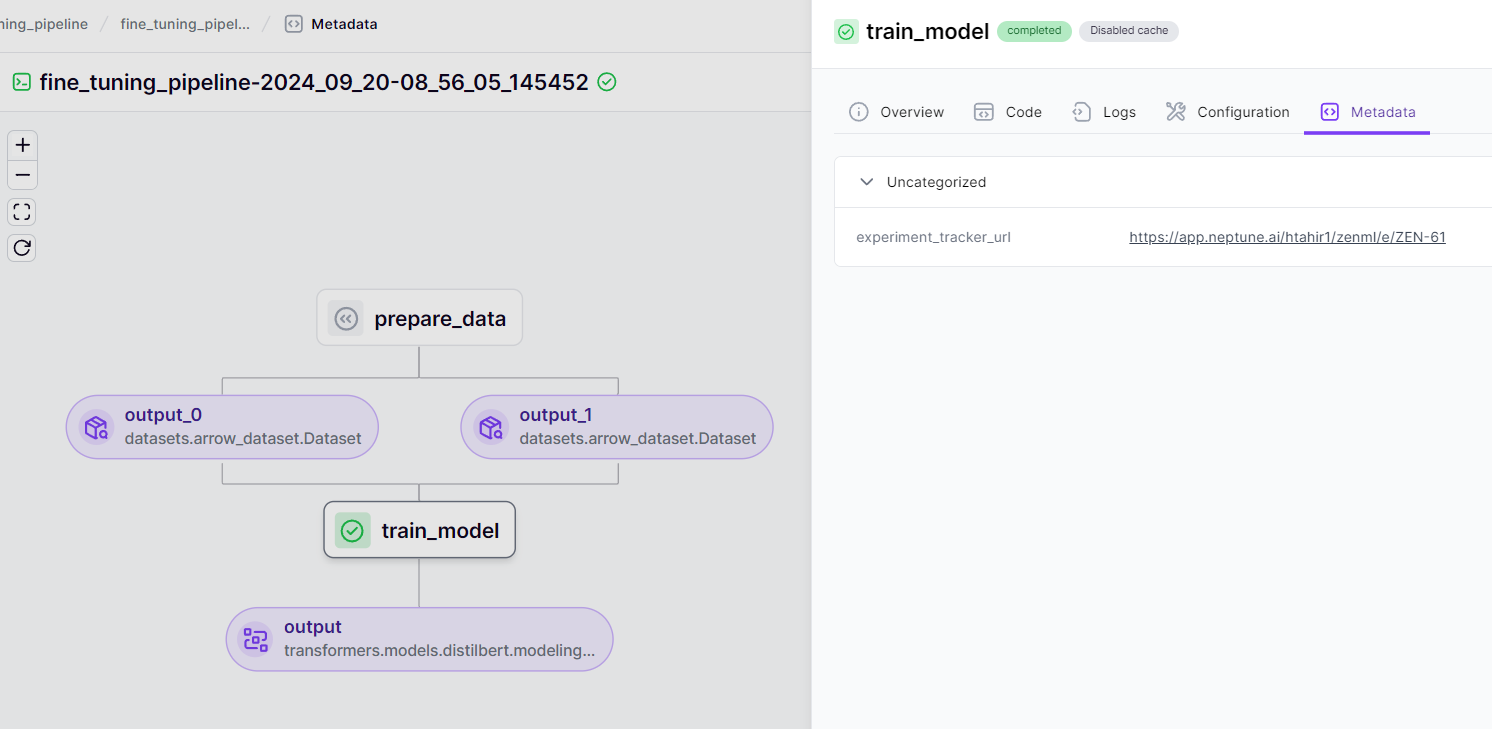Open the Configuration tab
Viewport: 1492px width, 729px height.
click(1227, 112)
